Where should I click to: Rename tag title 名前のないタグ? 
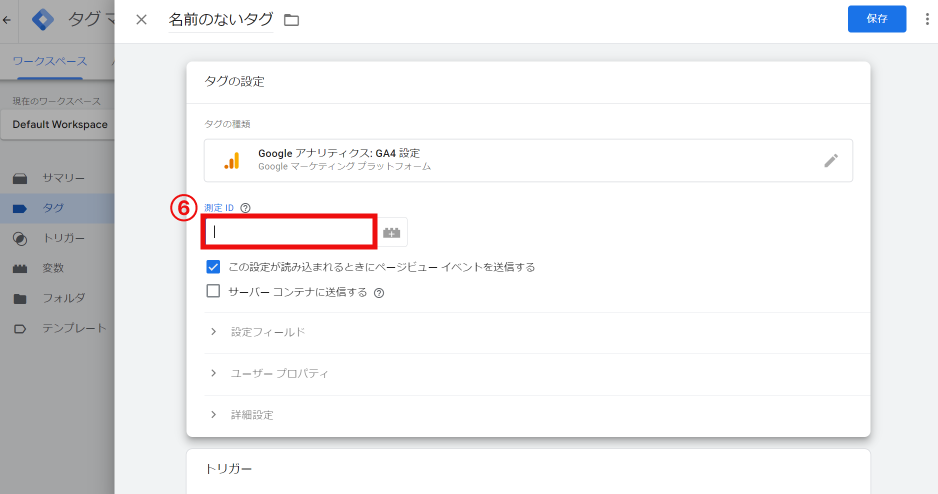click(x=221, y=20)
